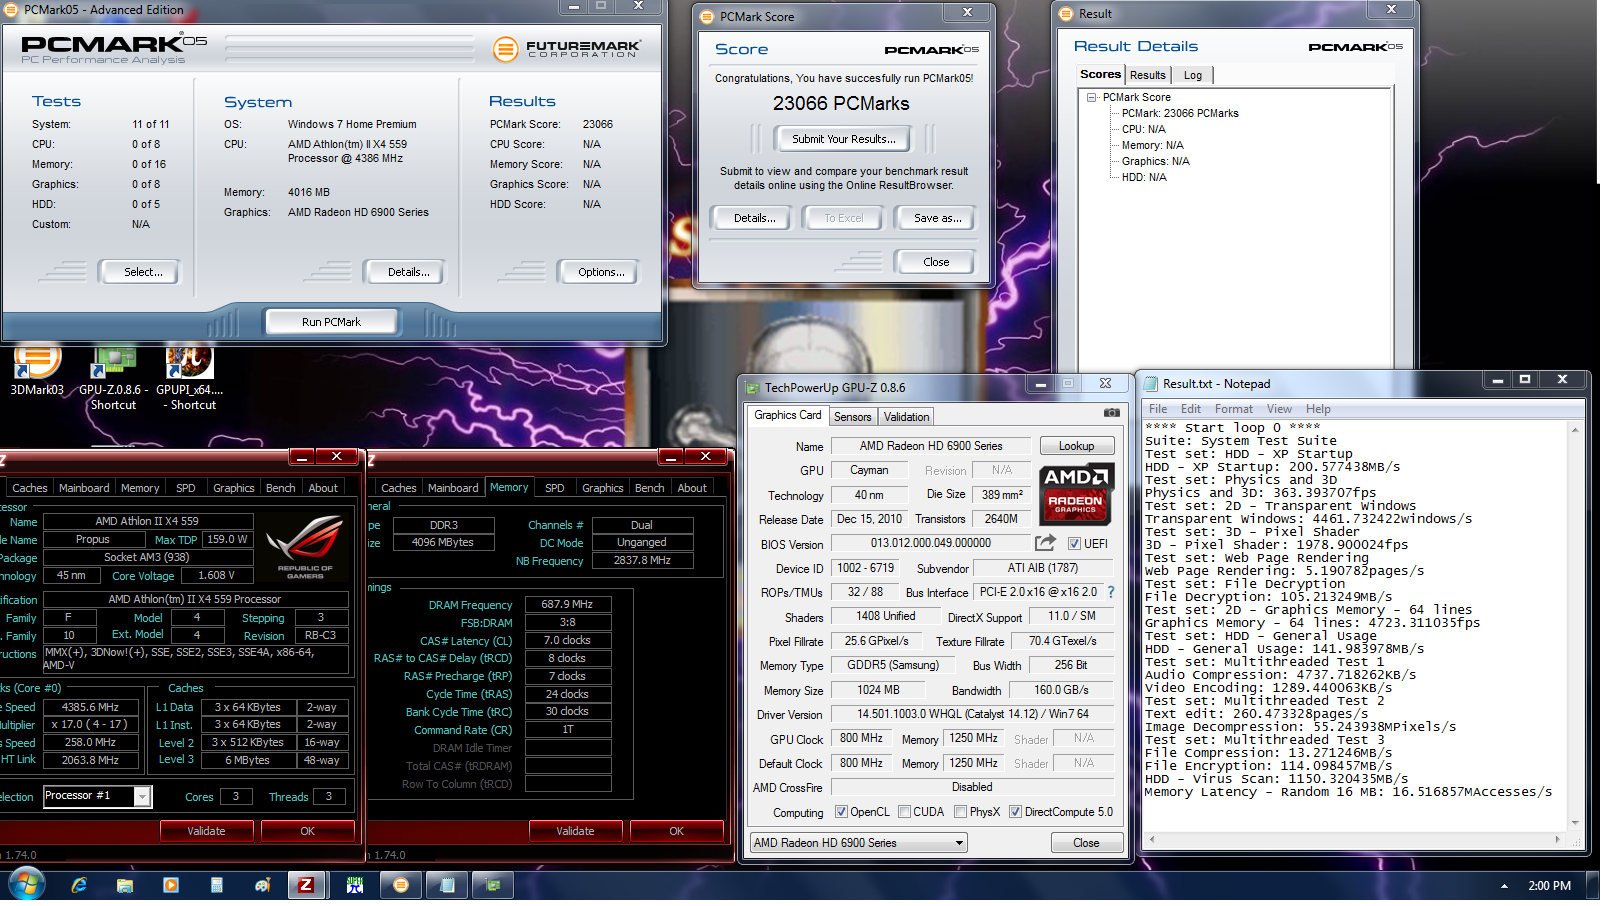Open the Paint taskbar icon
The image size is (1602, 906).
click(263, 885)
